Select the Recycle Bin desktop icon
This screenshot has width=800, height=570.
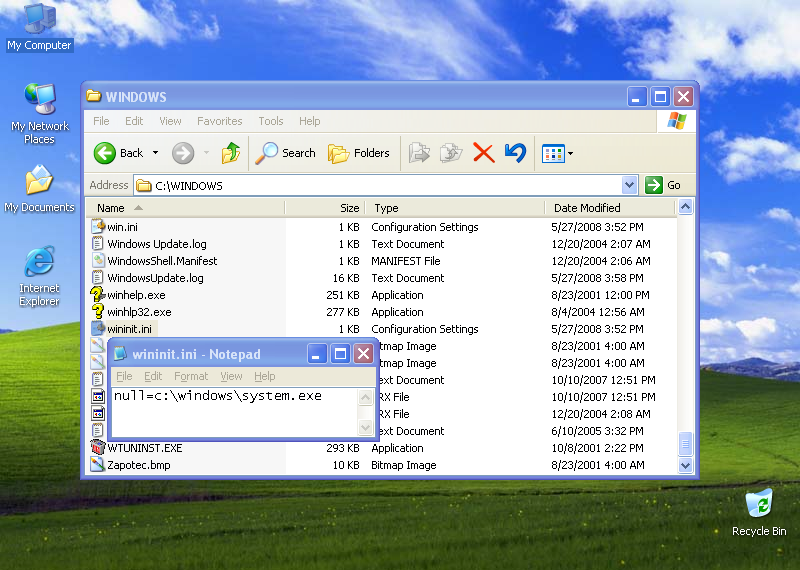coord(759,513)
